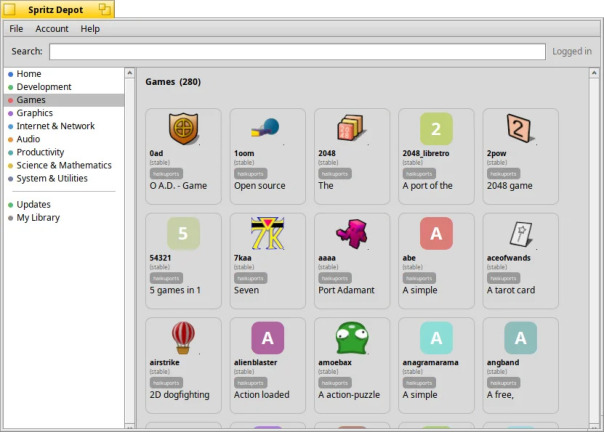Click the Spritz Depot window zoom icon
The width and height of the screenshot is (604, 432).
pos(104,9)
